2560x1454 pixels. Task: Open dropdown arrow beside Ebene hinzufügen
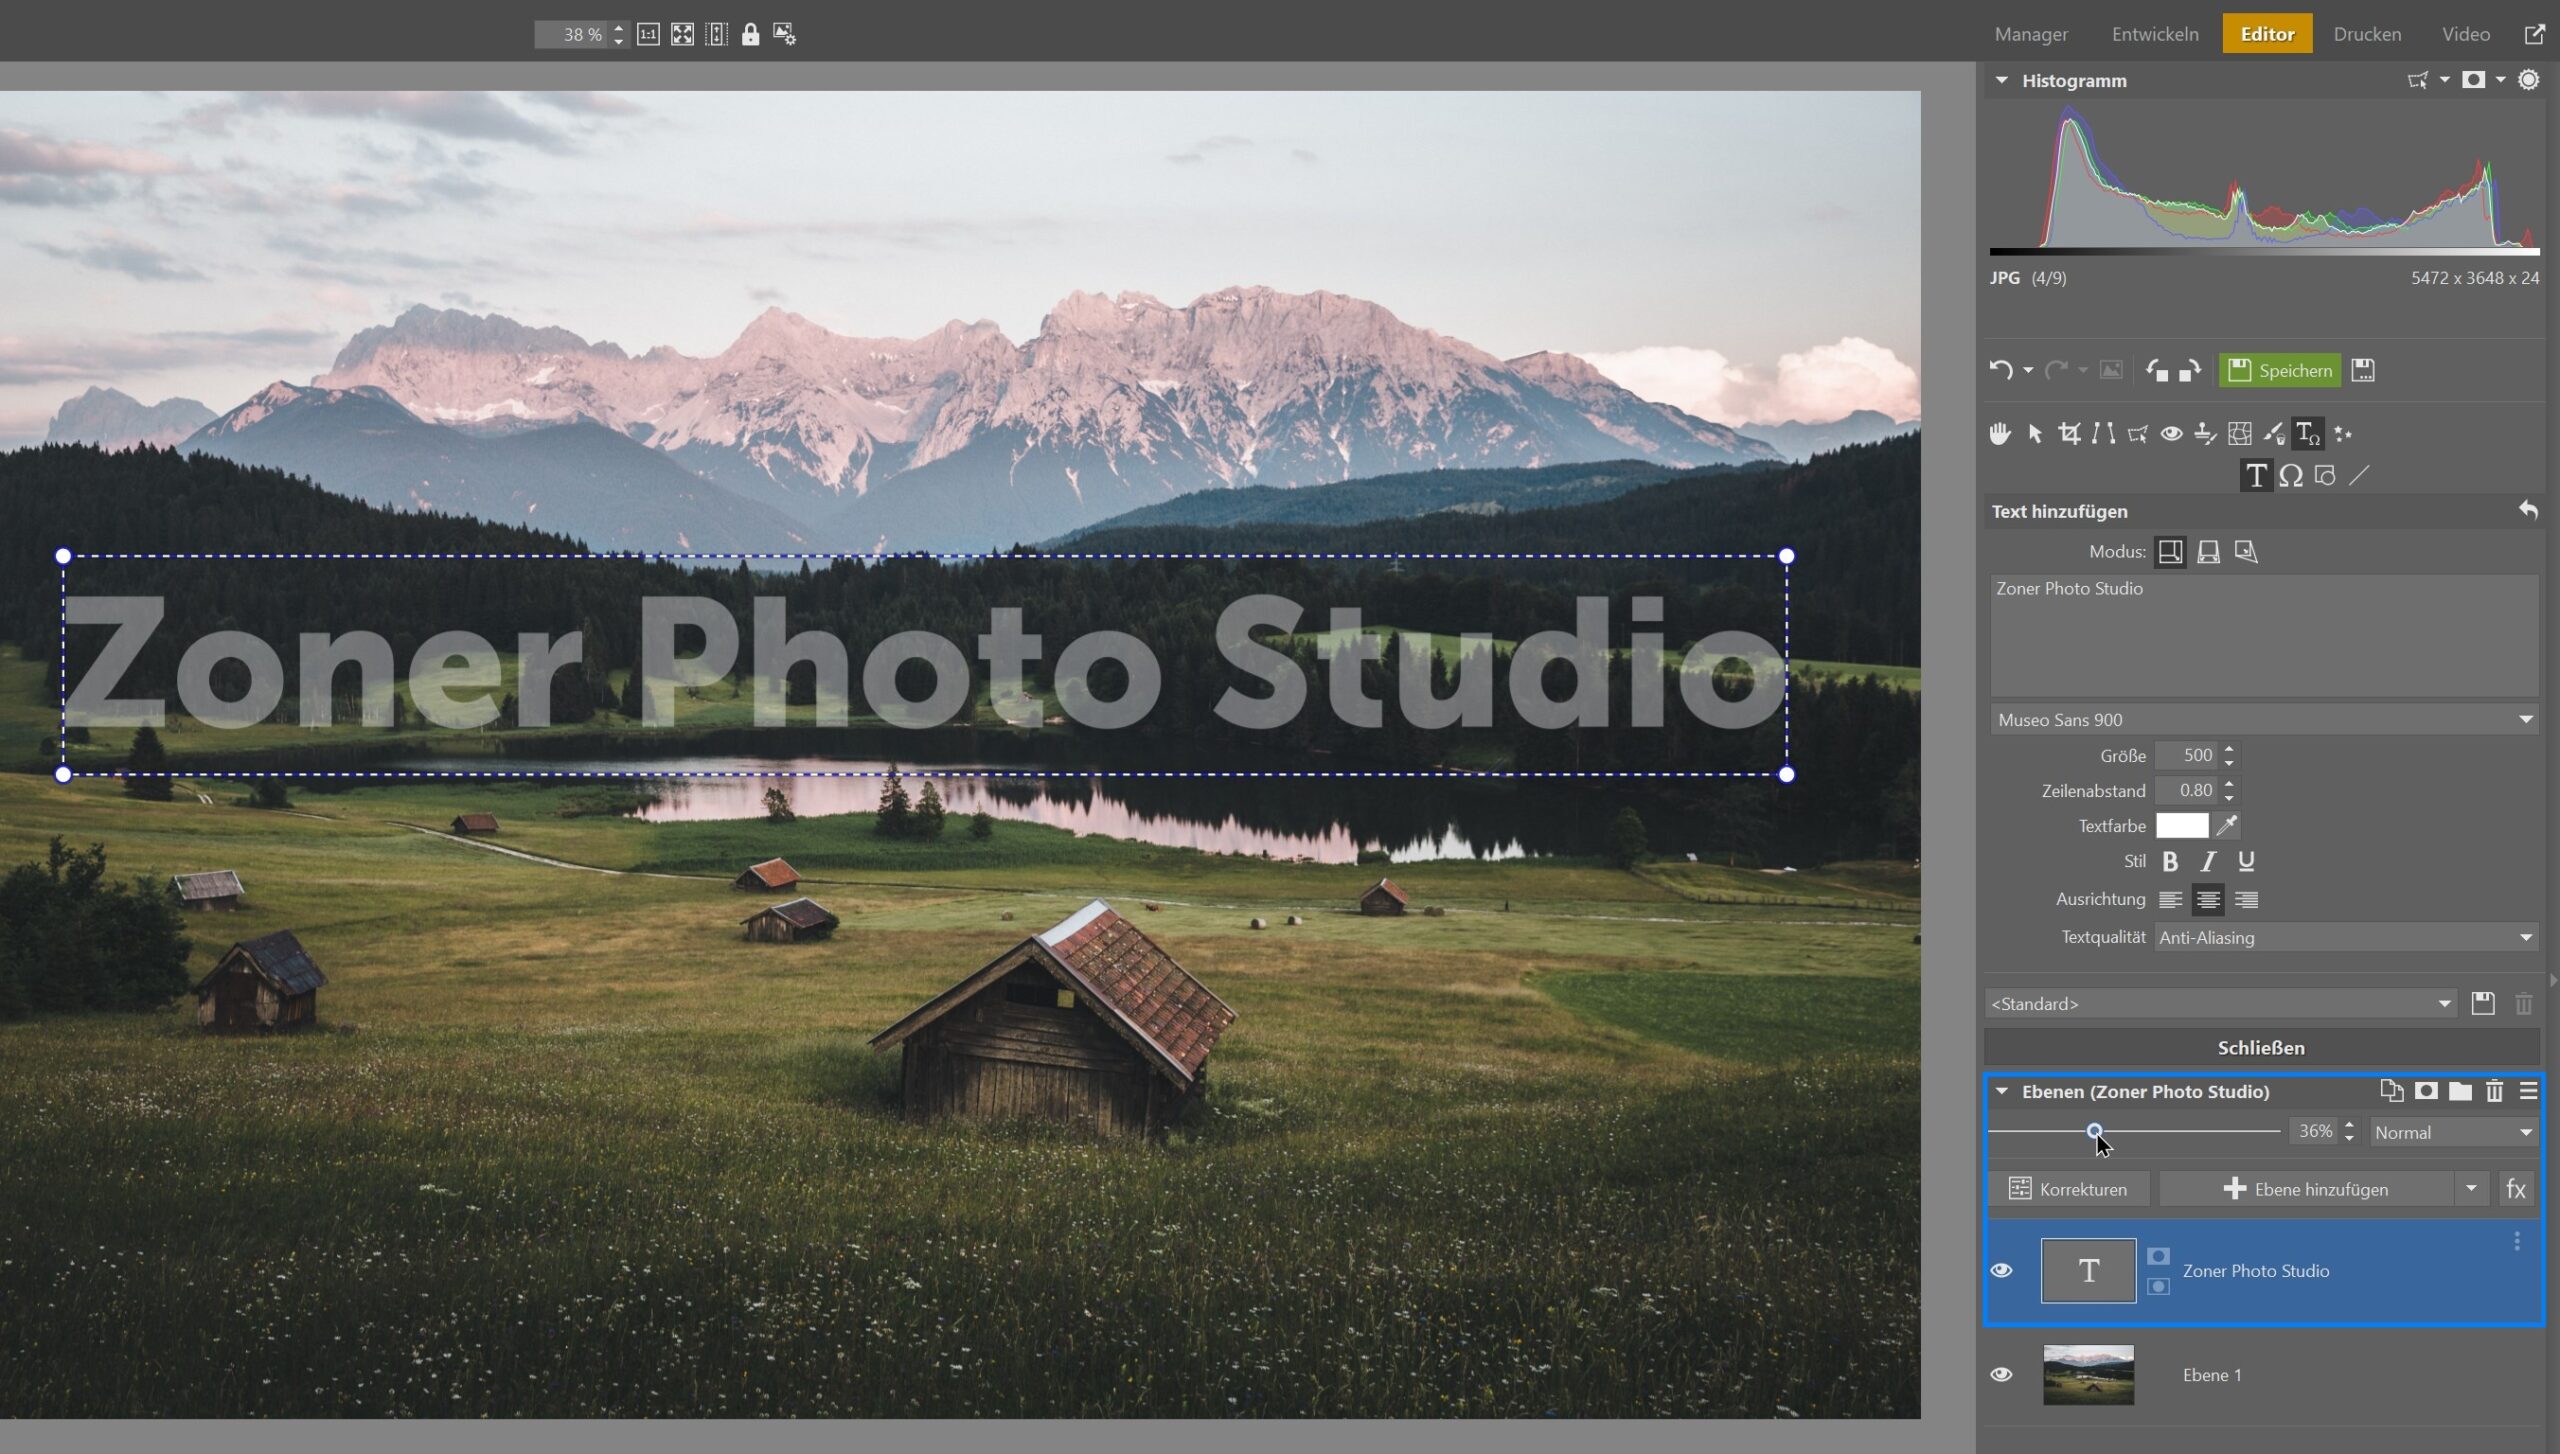coord(2471,1189)
